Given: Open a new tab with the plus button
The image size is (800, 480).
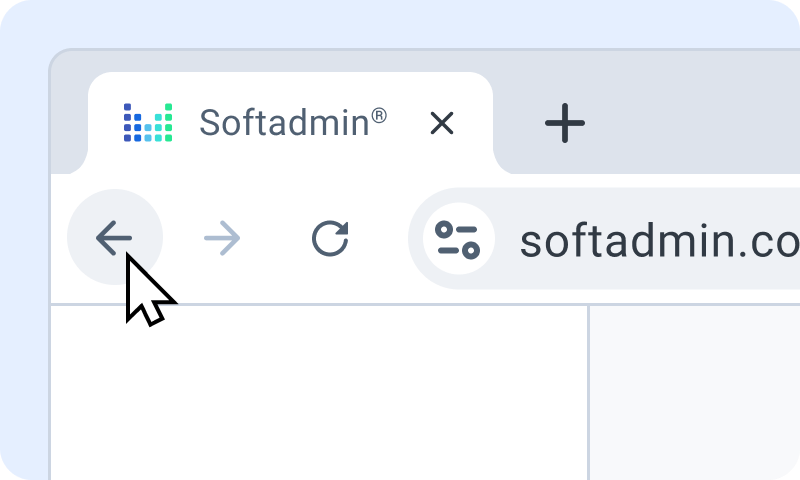Looking at the screenshot, I should point(565,123).
